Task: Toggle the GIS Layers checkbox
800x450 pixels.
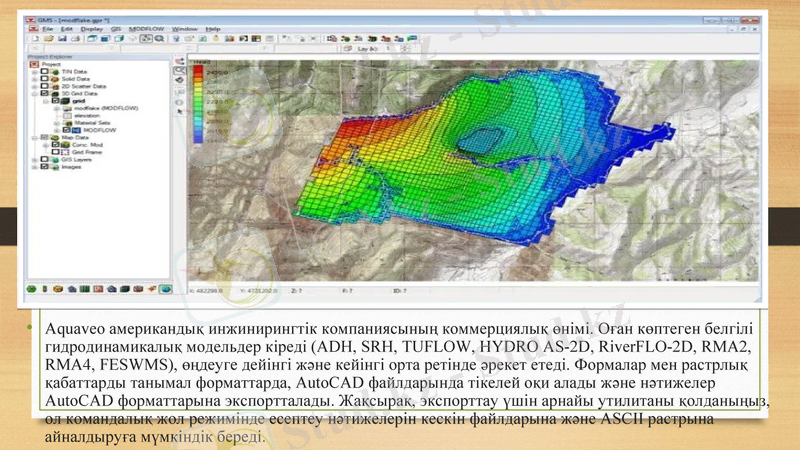Action: coord(45,160)
